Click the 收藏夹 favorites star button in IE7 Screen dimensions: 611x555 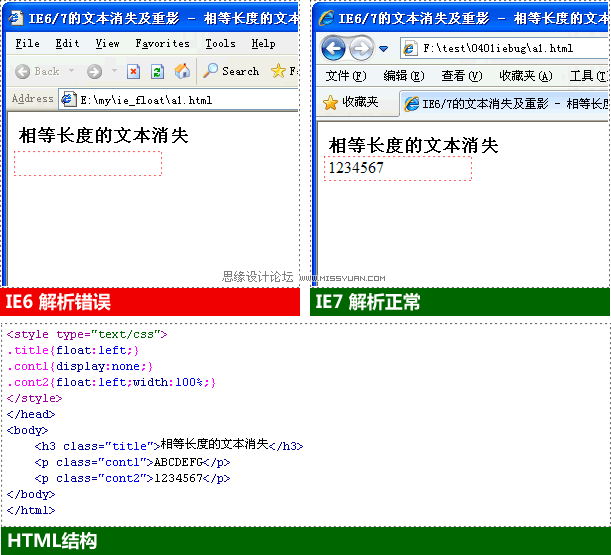(350, 103)
